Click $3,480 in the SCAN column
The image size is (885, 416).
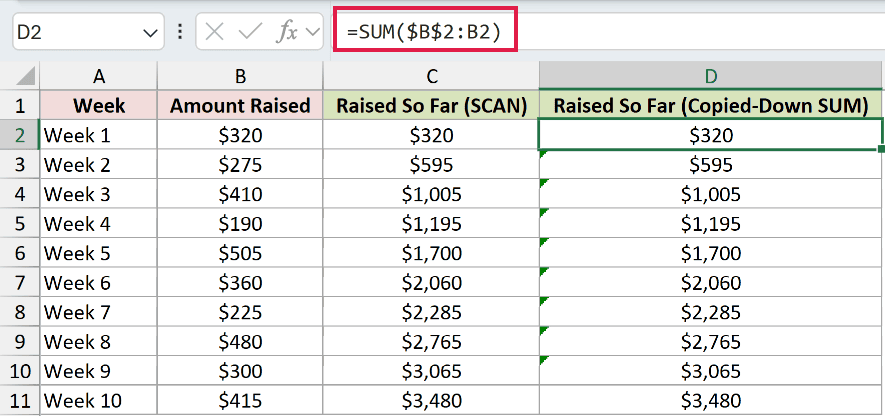pos(431,401)
